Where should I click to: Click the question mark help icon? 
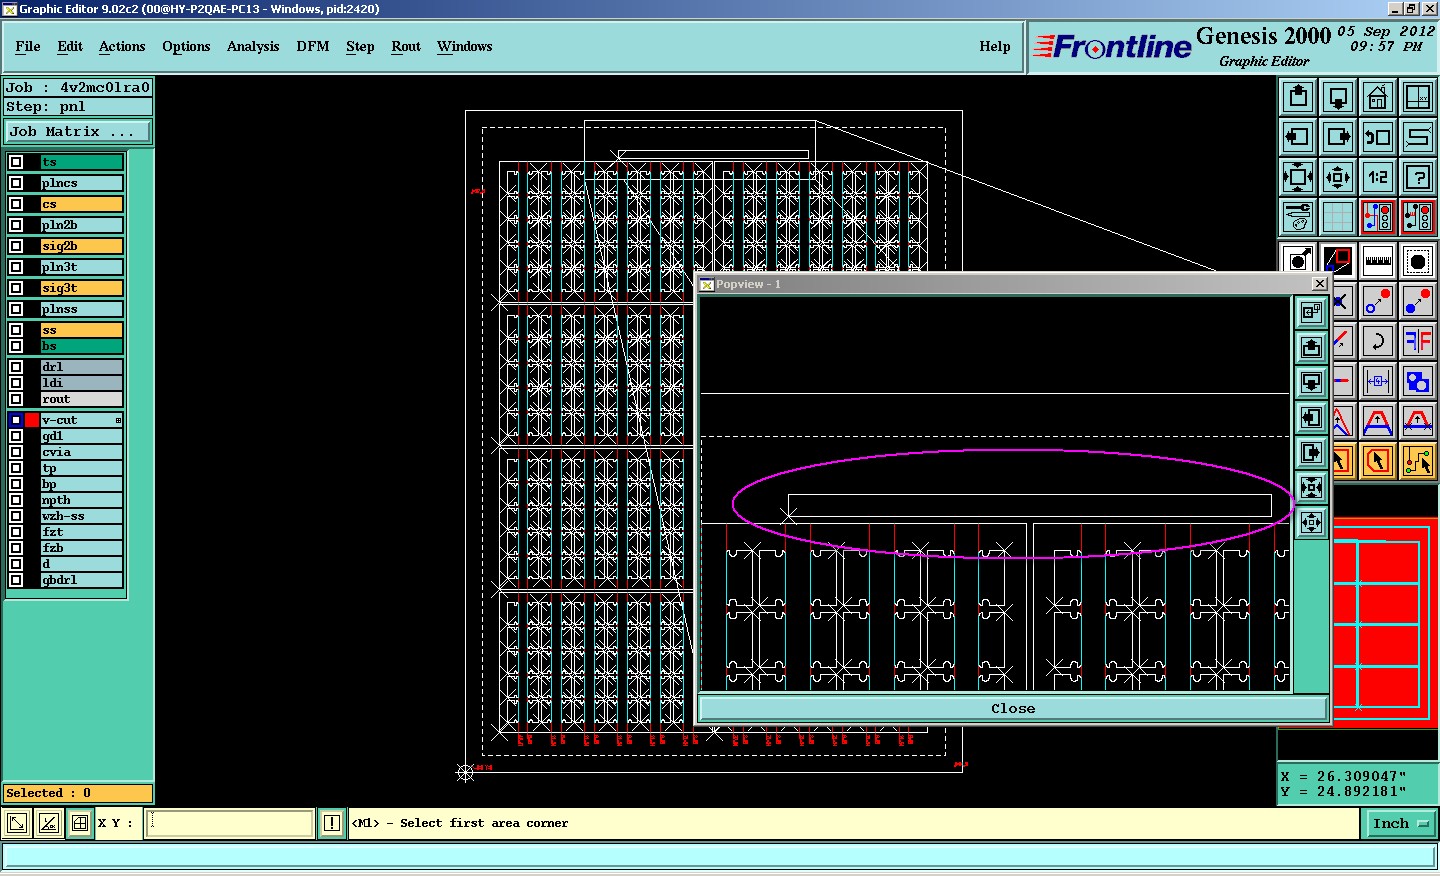point(1417,177)
